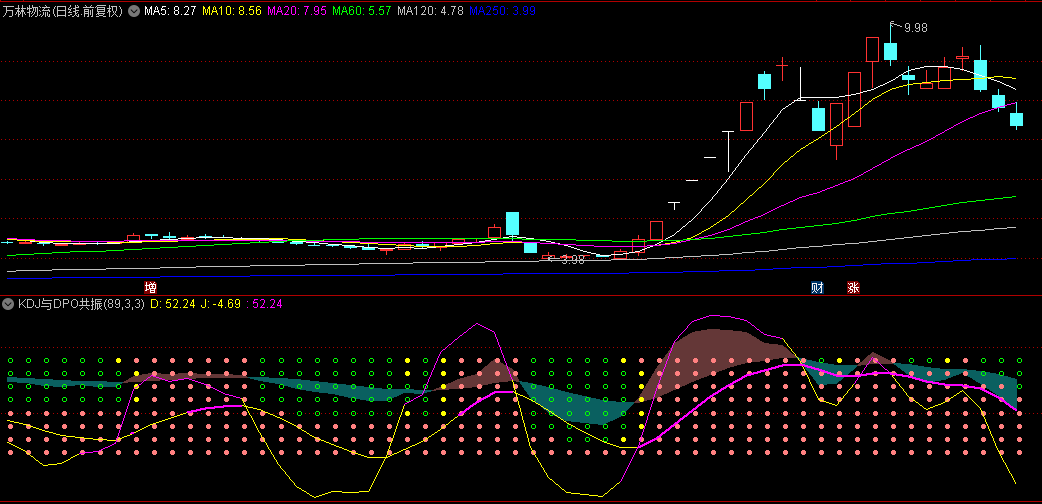Click the 涨 limit-up marker icon

pos(853,288)
